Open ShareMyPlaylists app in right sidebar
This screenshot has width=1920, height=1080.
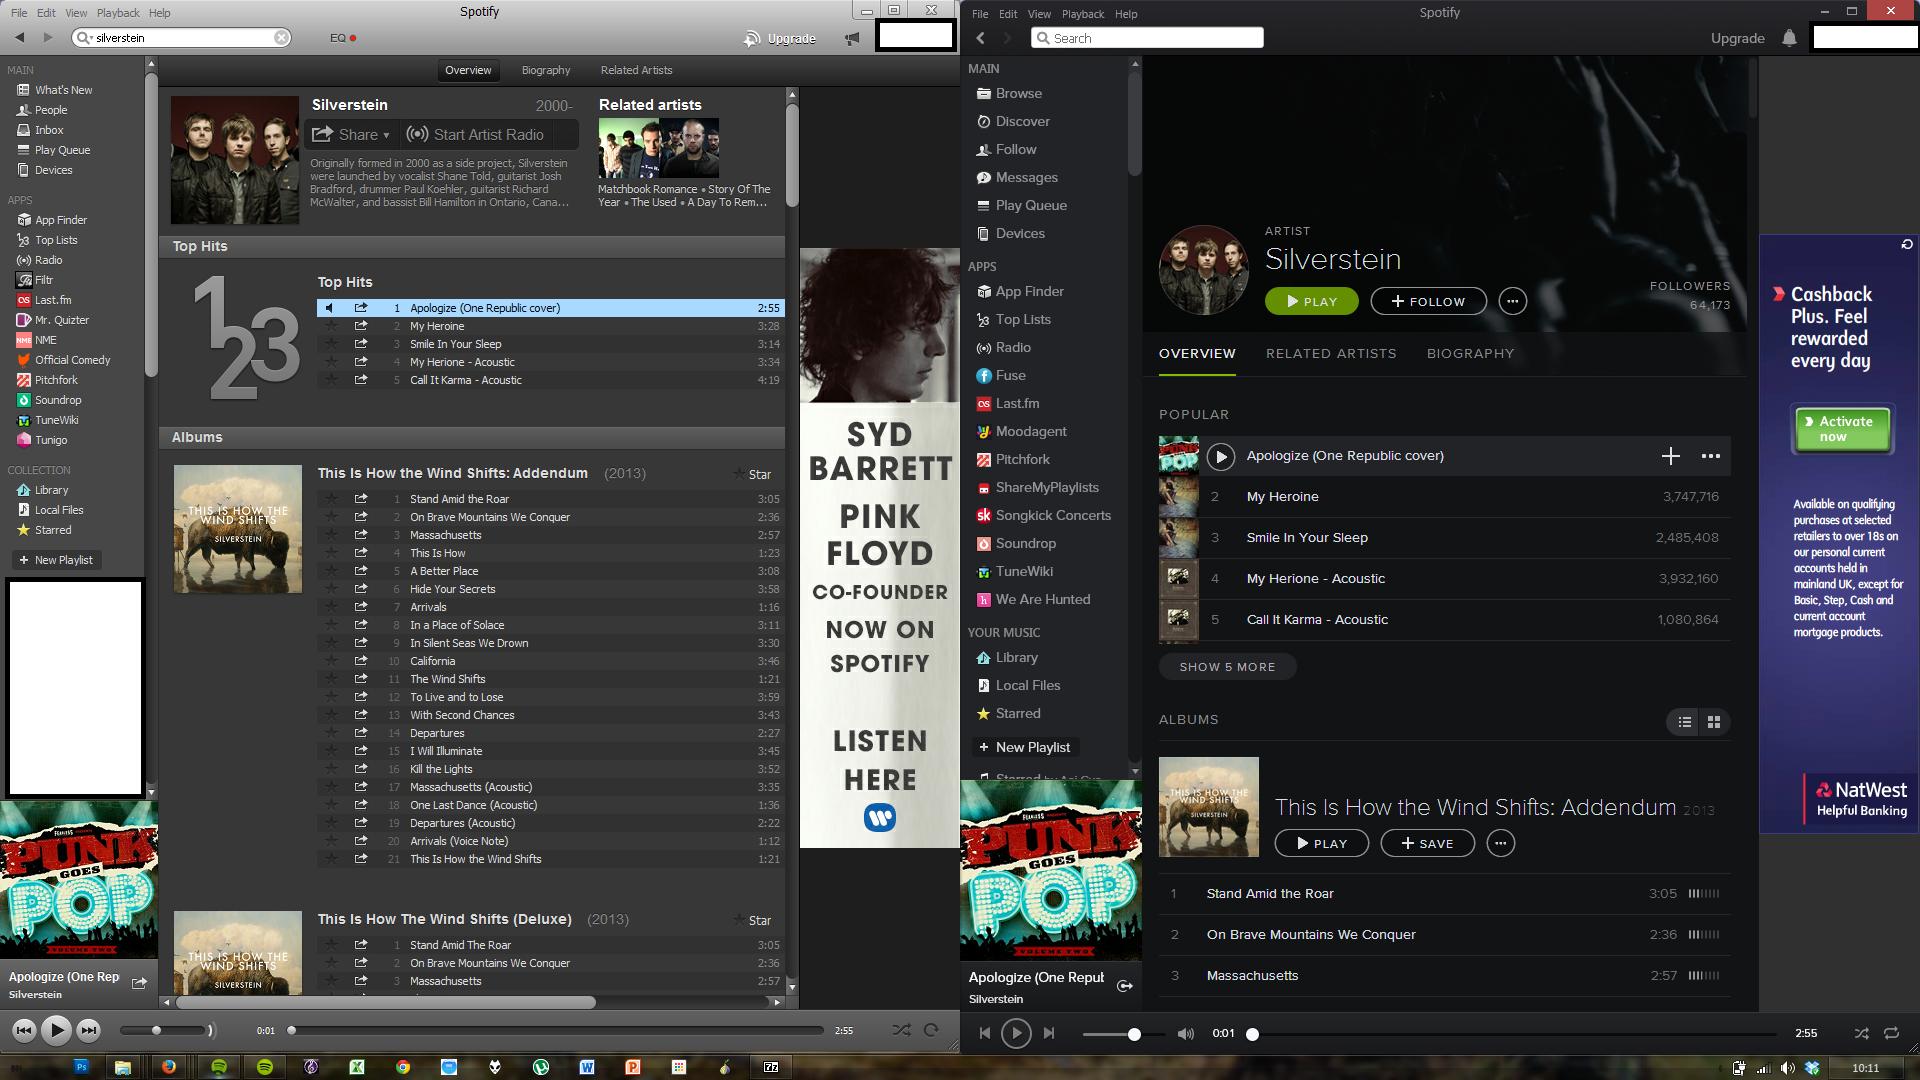(1037, 487)
